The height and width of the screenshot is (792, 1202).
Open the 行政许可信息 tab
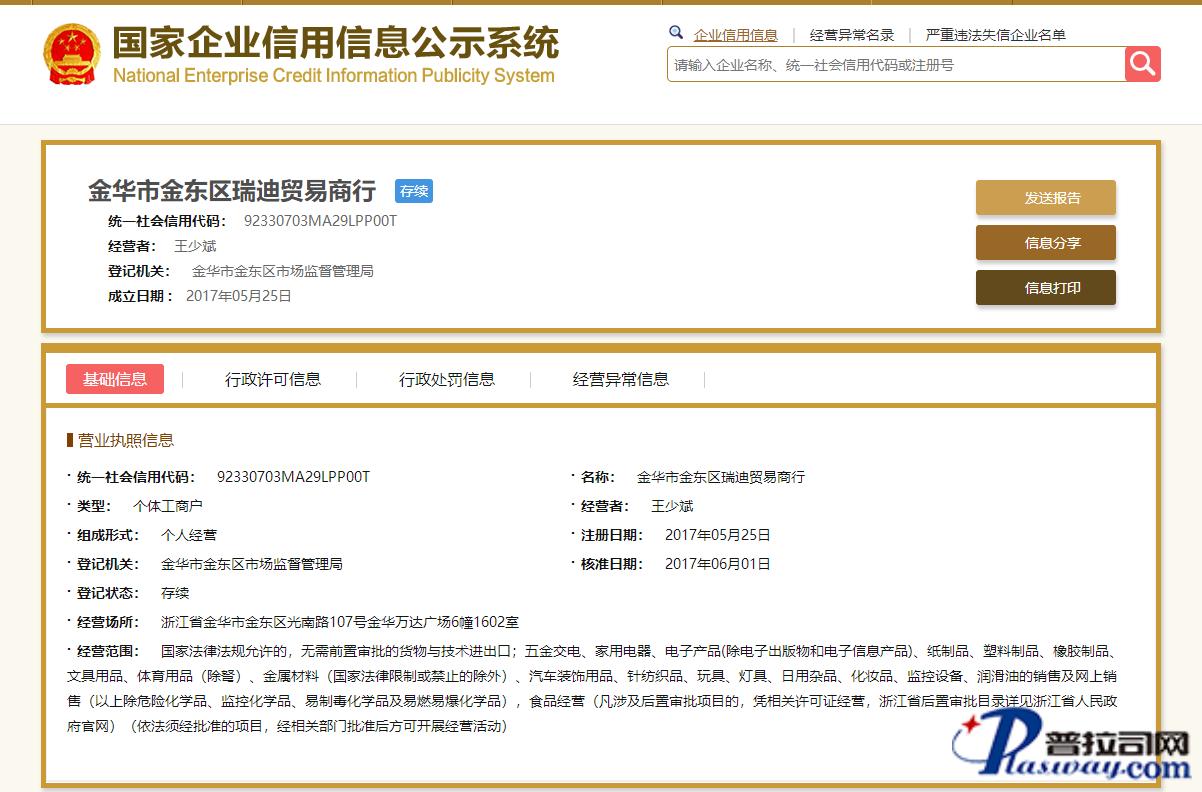tap(273, 379)
